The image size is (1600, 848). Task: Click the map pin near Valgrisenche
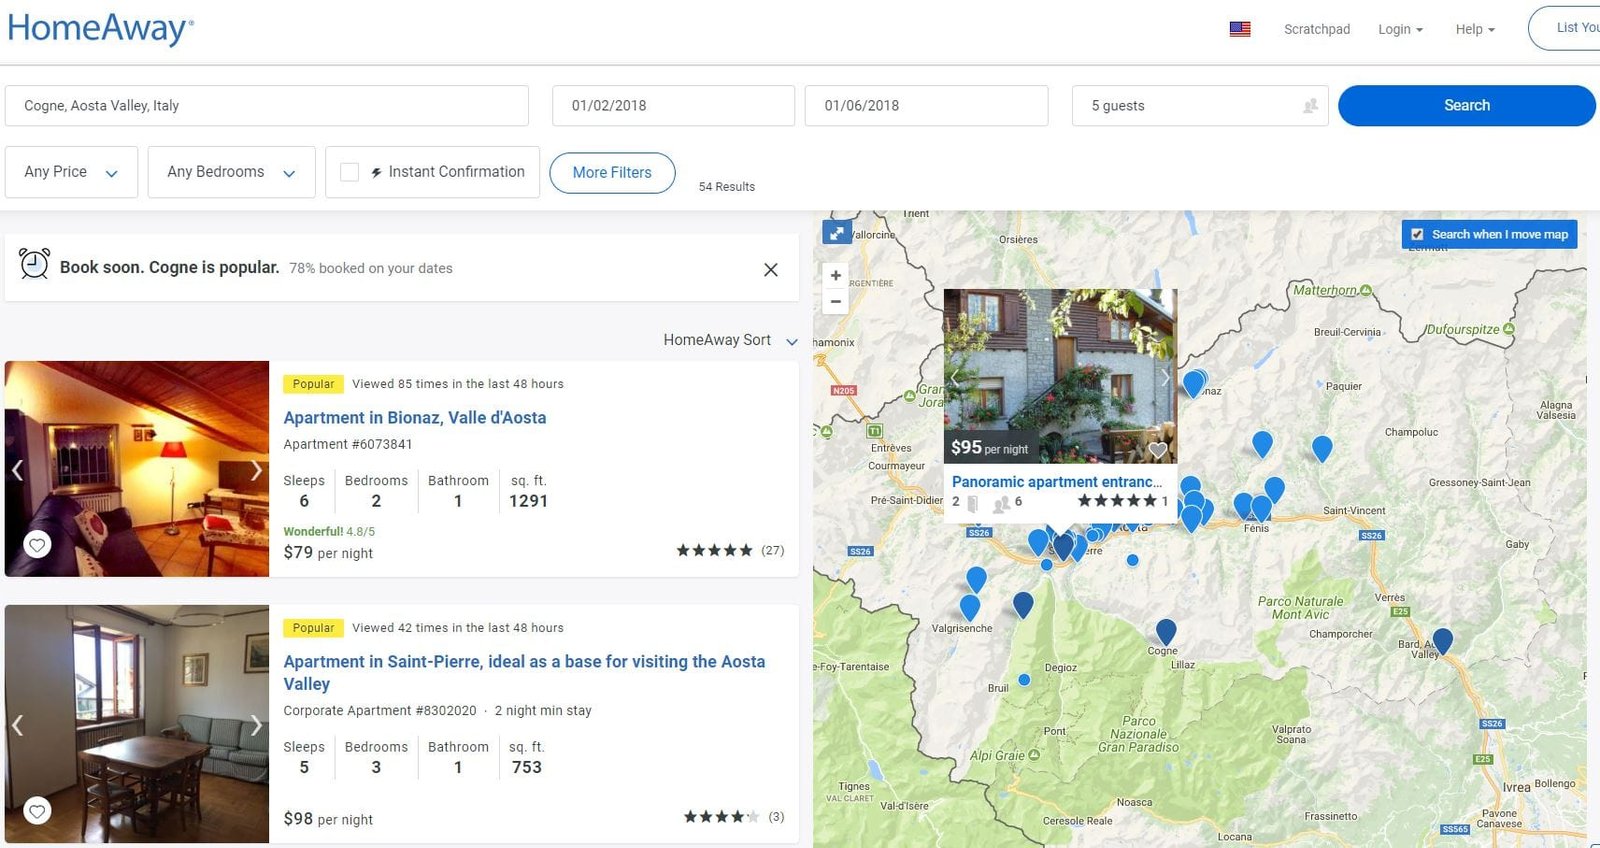coord(969,607)
